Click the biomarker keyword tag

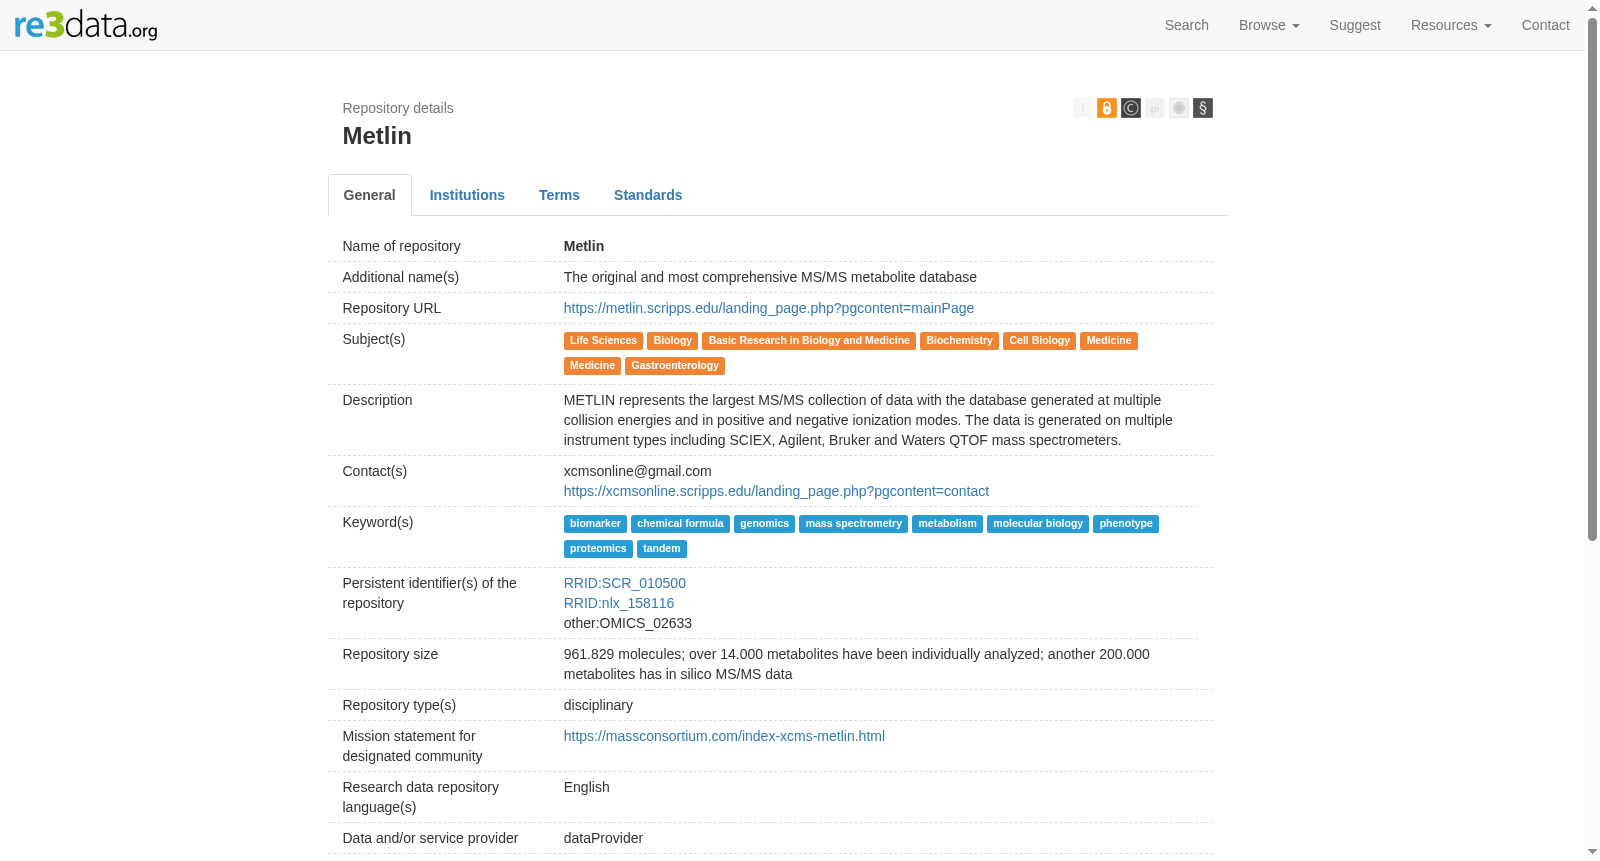[x=595, y=524]
